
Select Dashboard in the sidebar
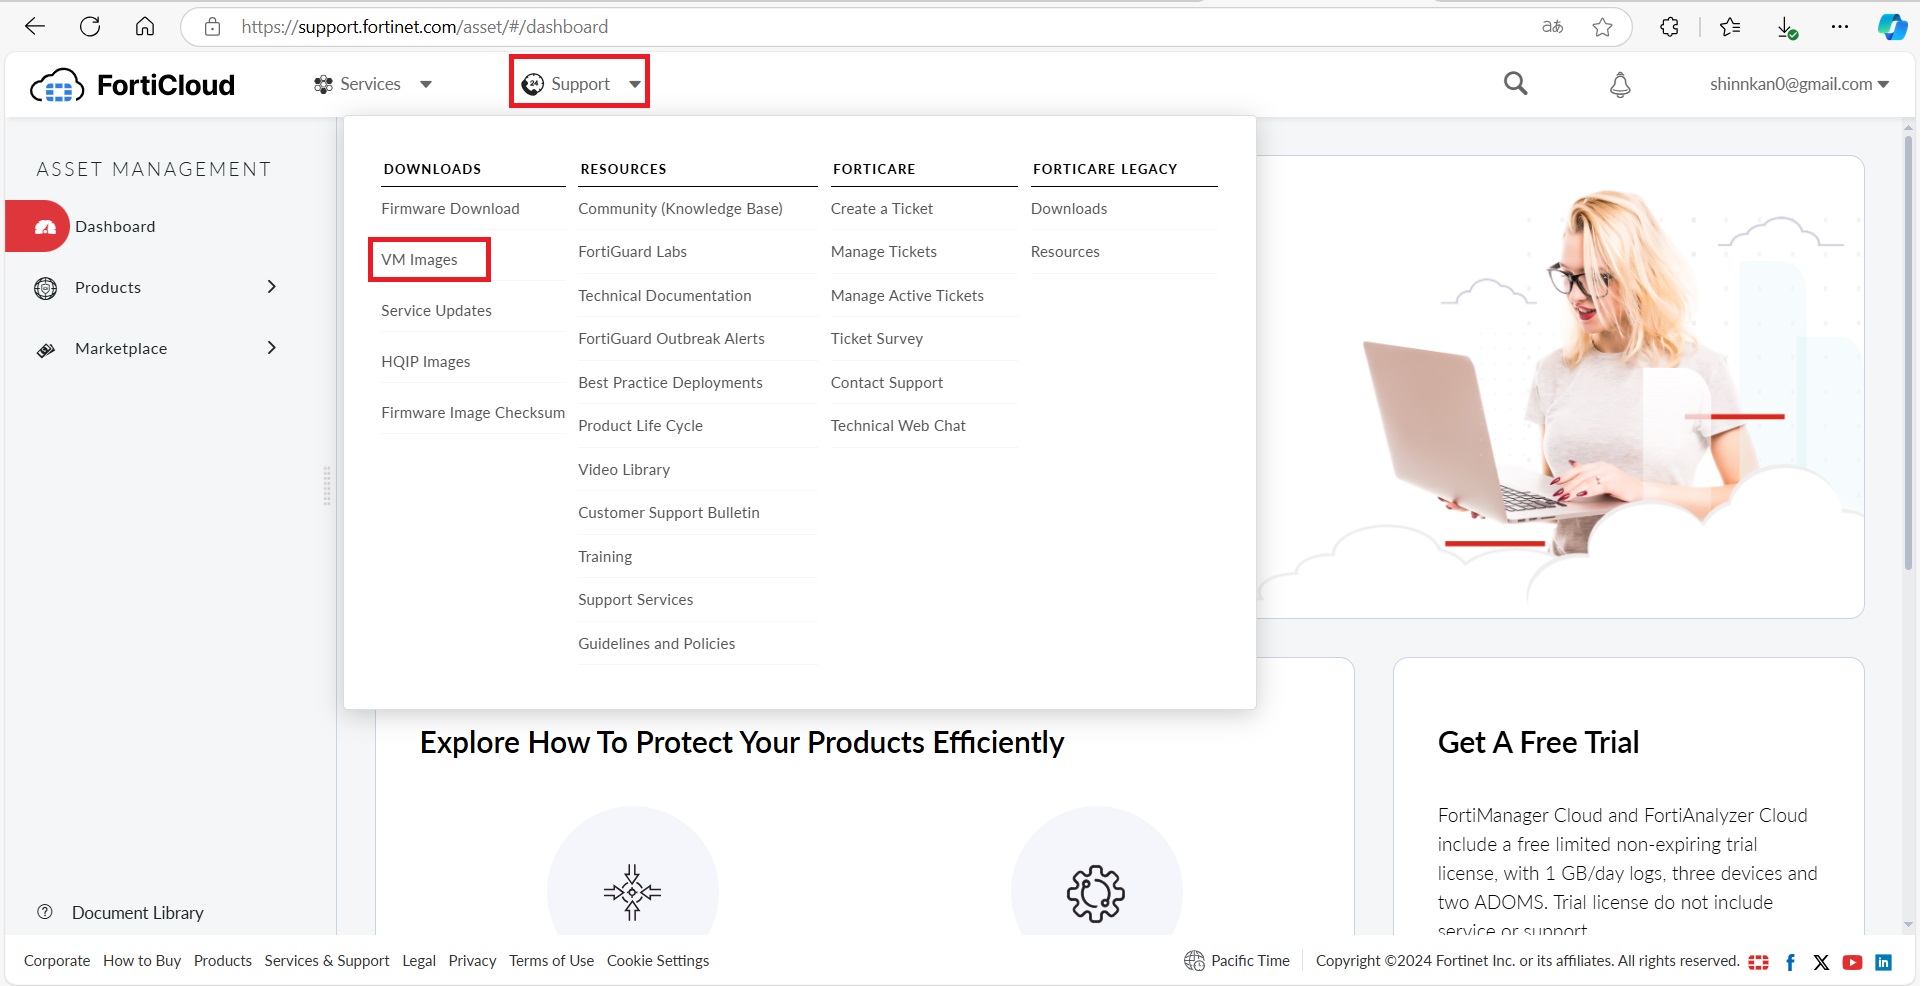pos(114,227)
